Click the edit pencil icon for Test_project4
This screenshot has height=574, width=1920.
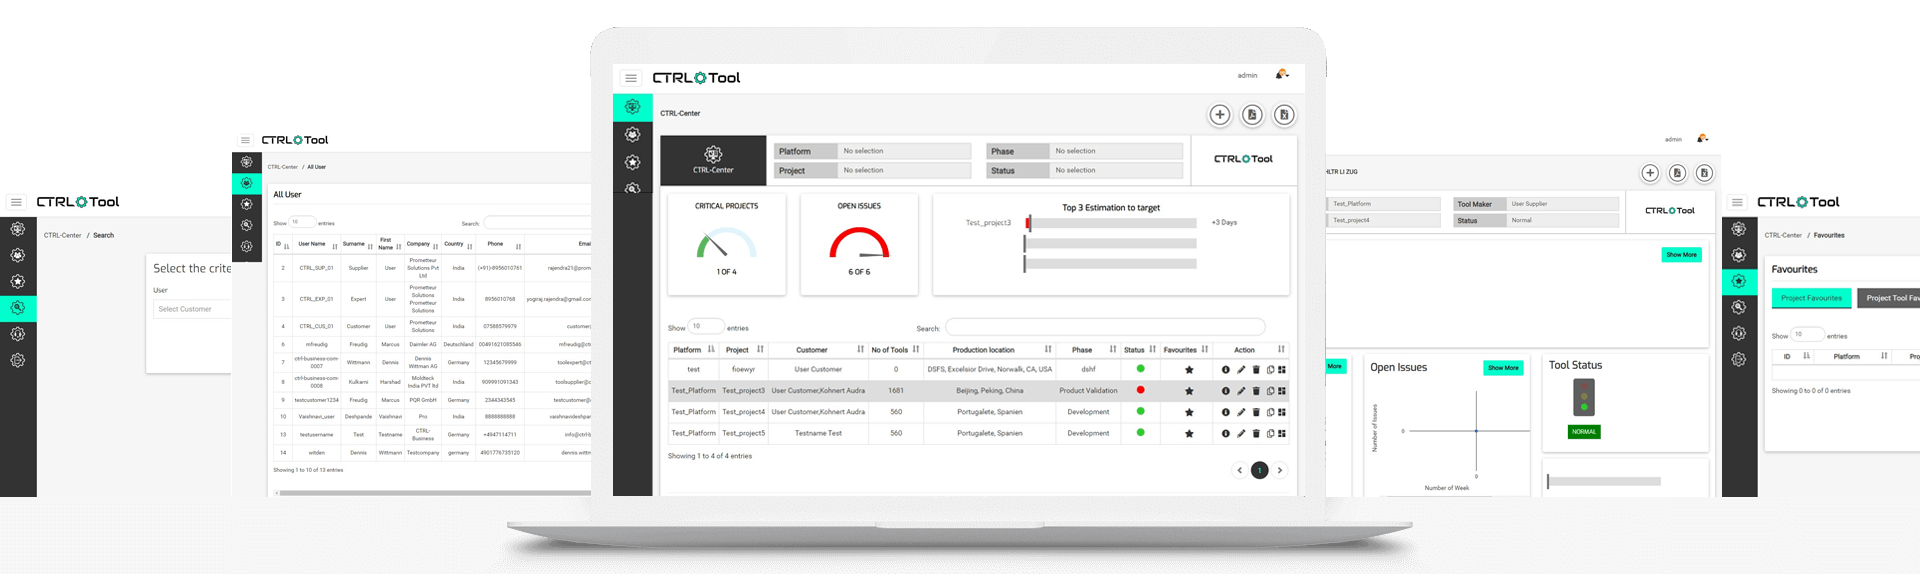[x=1241, y=412]
